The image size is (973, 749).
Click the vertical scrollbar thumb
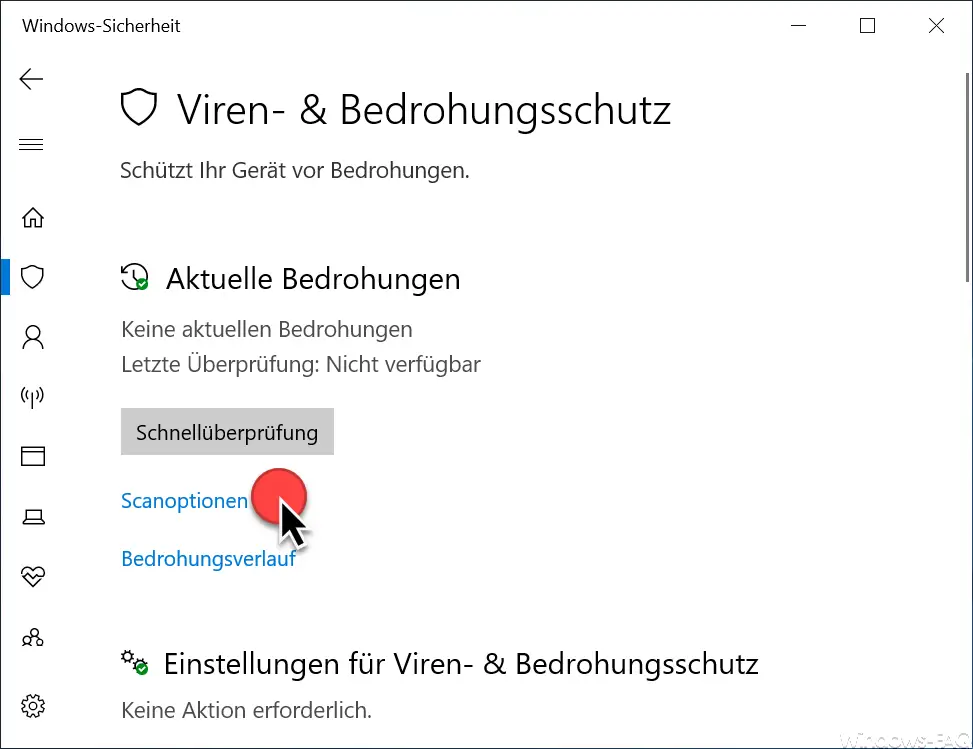(967, 177)
